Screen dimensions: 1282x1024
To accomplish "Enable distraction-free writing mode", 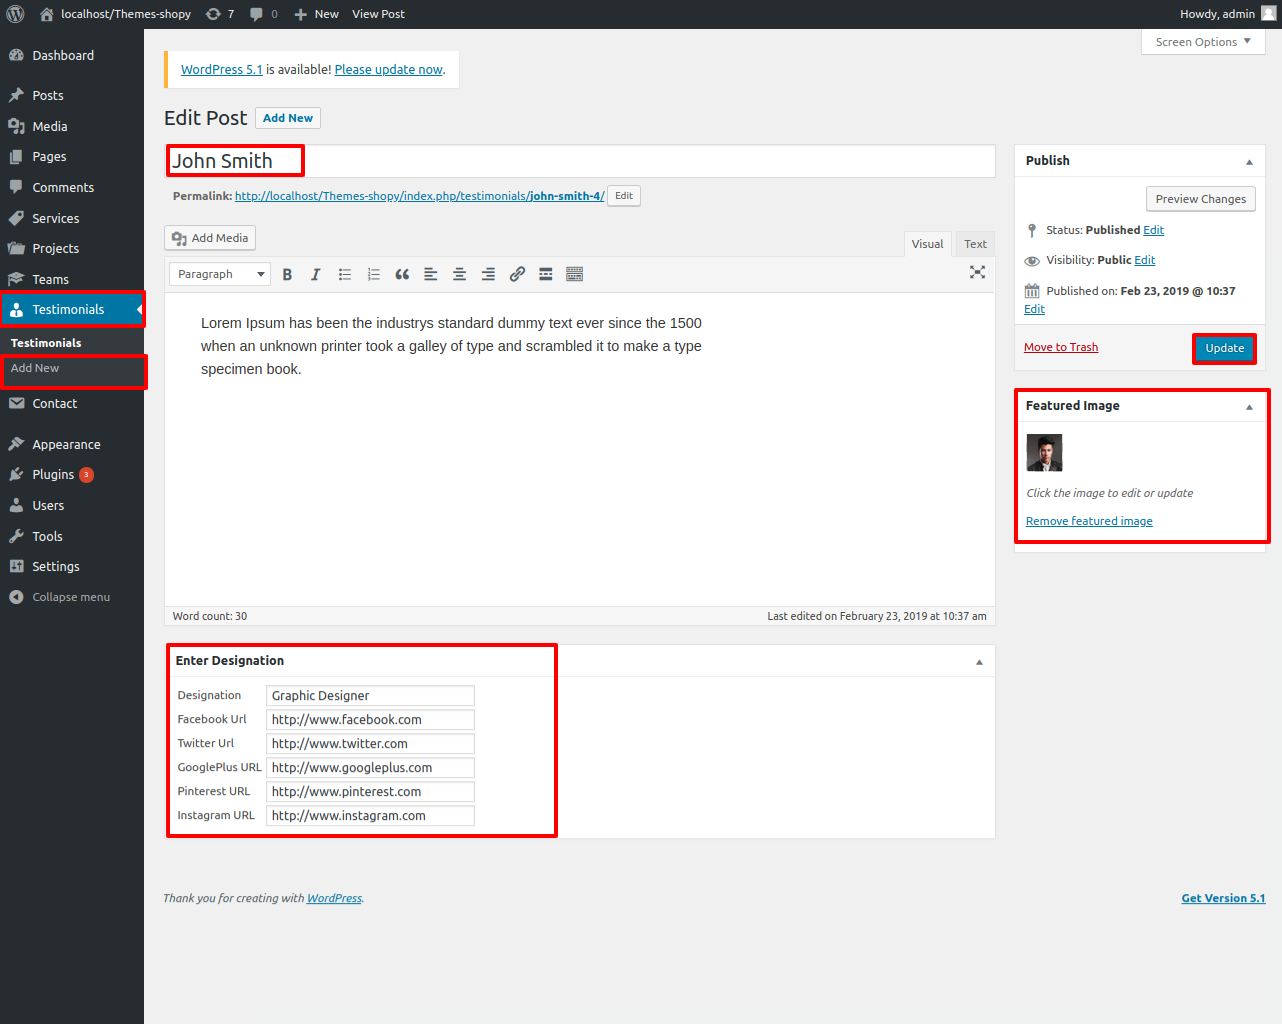I will pyautogui.click(x=977, y=272).
